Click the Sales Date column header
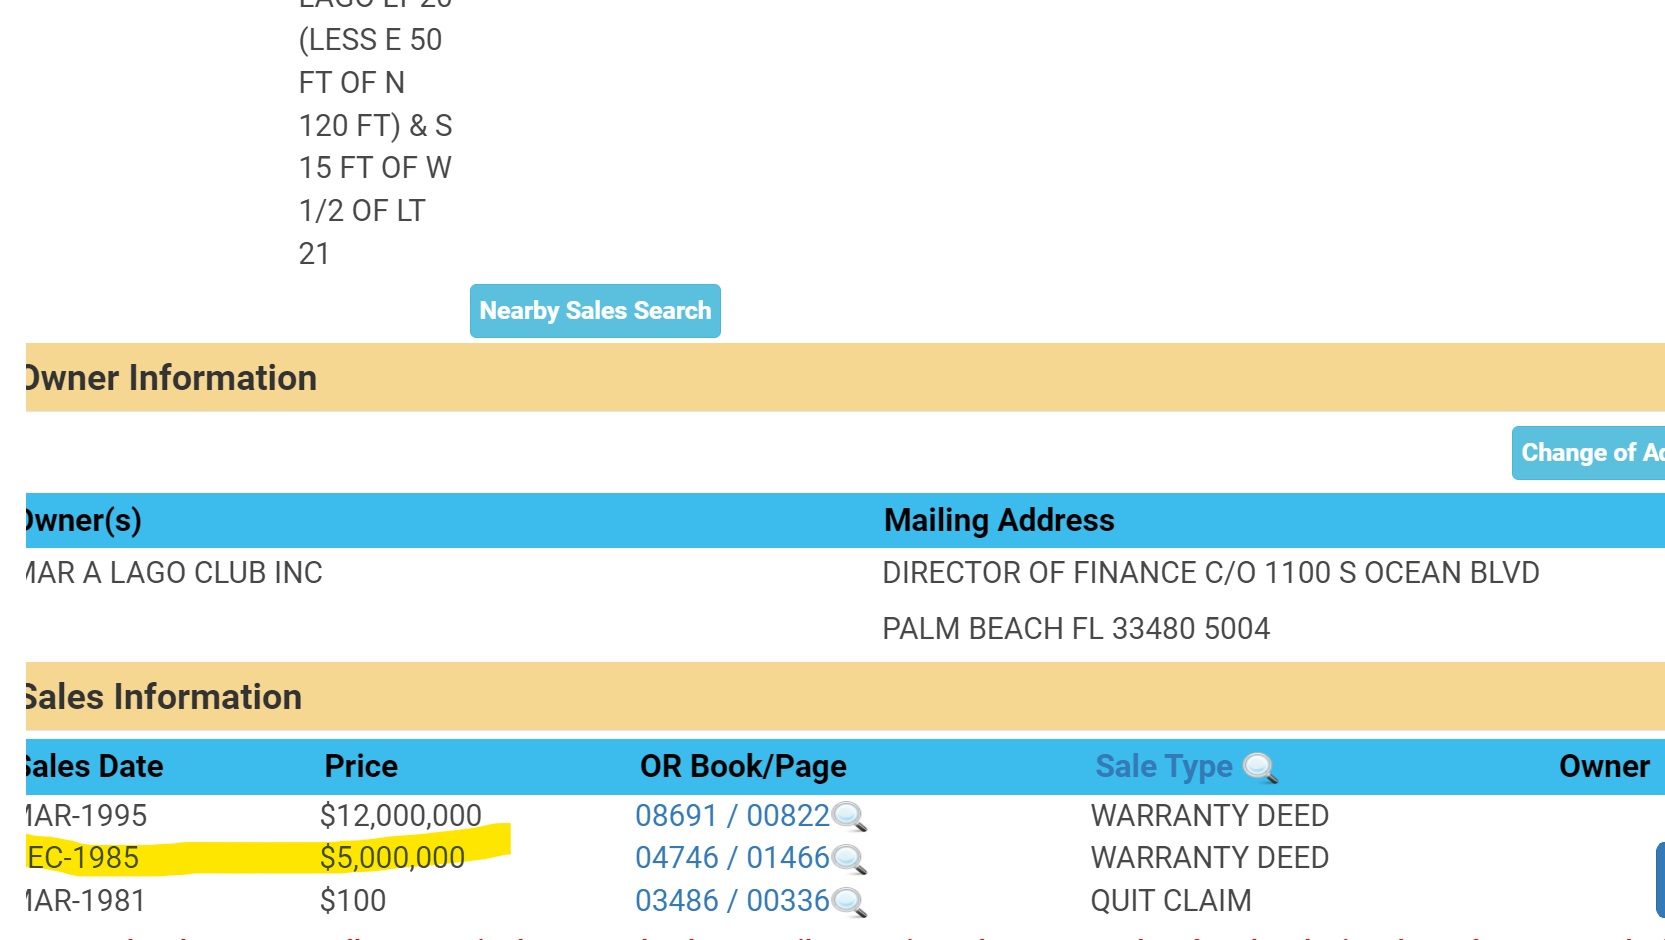The height and width of the screenshot is (940, 1665). point(94,767)
